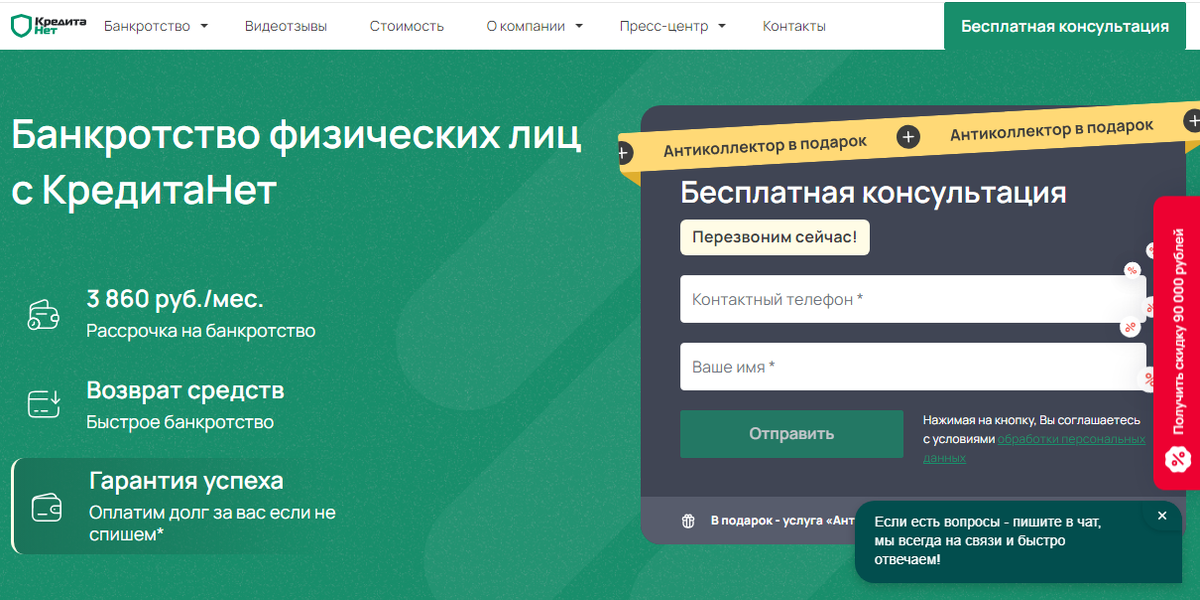Click the percent icon on the red discount tab

point(1178,459)
